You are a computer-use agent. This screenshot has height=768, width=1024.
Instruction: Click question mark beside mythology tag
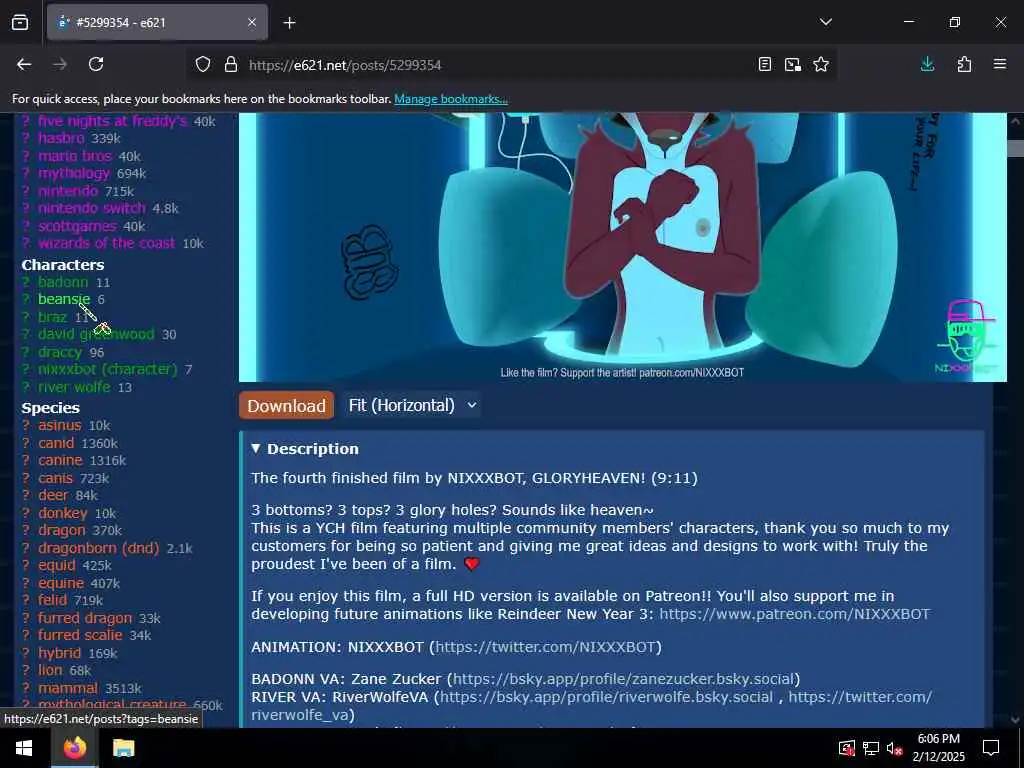(25, 174)
